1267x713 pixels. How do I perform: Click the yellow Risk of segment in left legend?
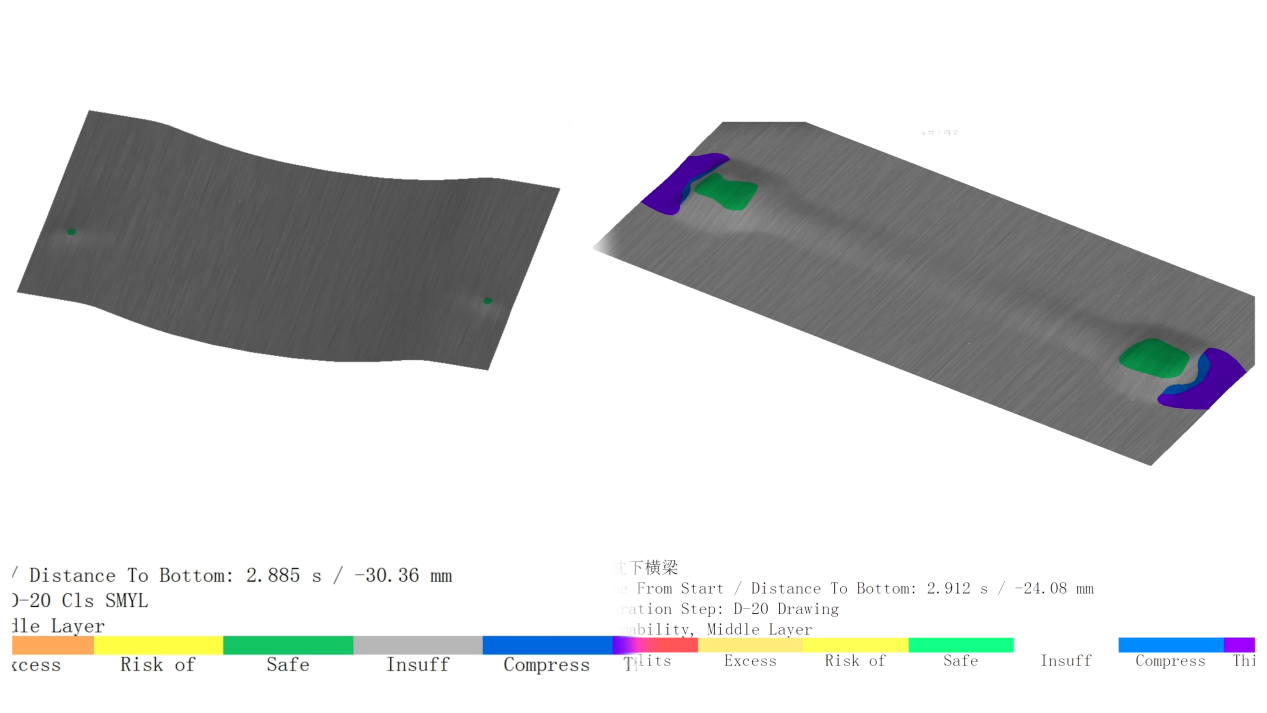tap(160, 645)
